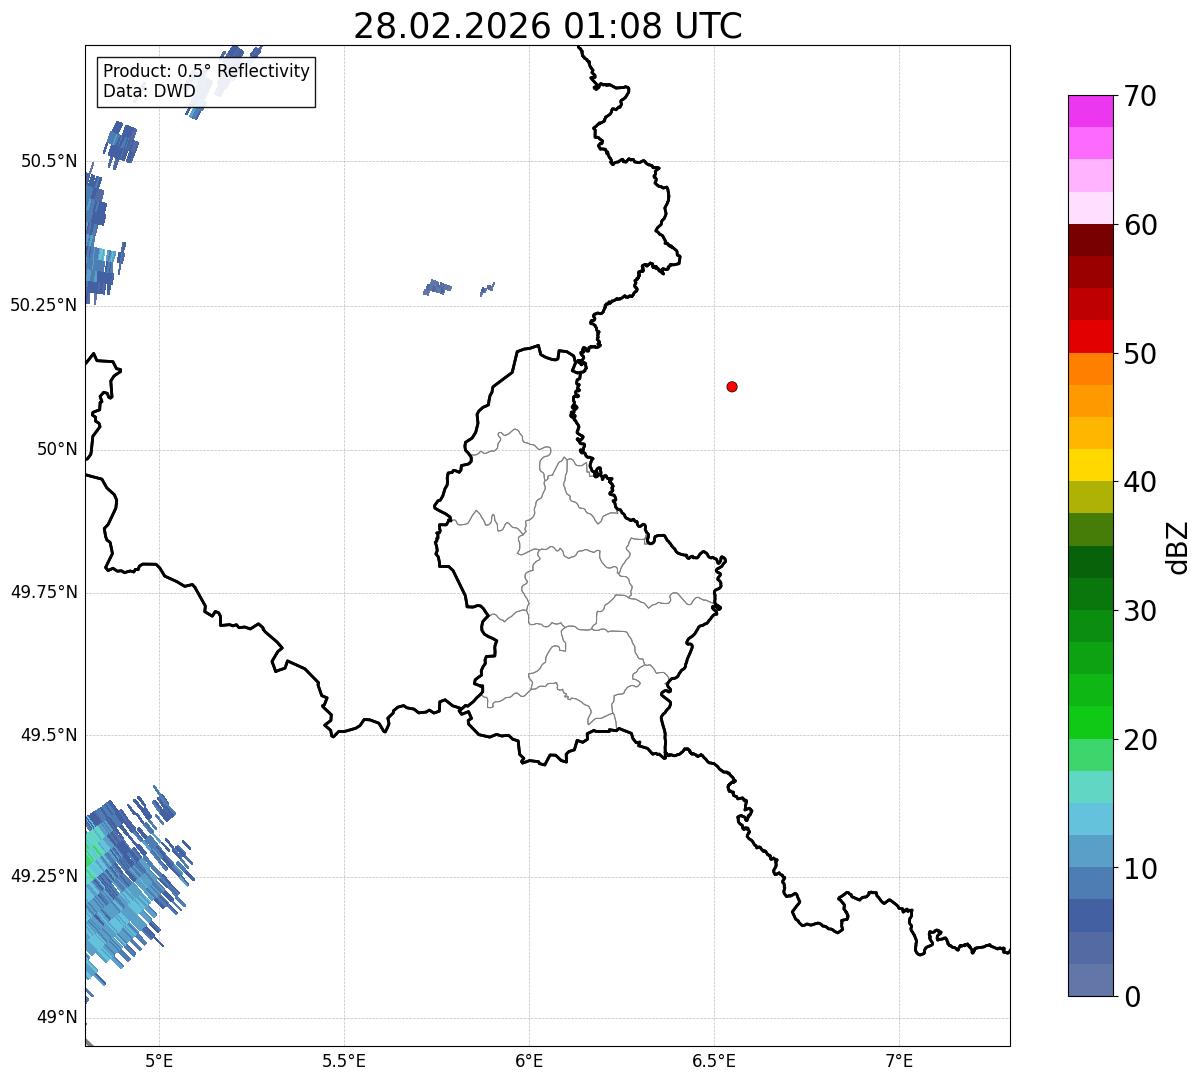The height and width of the screenshot is (1081, 1202).
Task: Pick the orange swatch just below 50
Action: pyautogui.click(x=1090, y=369)
